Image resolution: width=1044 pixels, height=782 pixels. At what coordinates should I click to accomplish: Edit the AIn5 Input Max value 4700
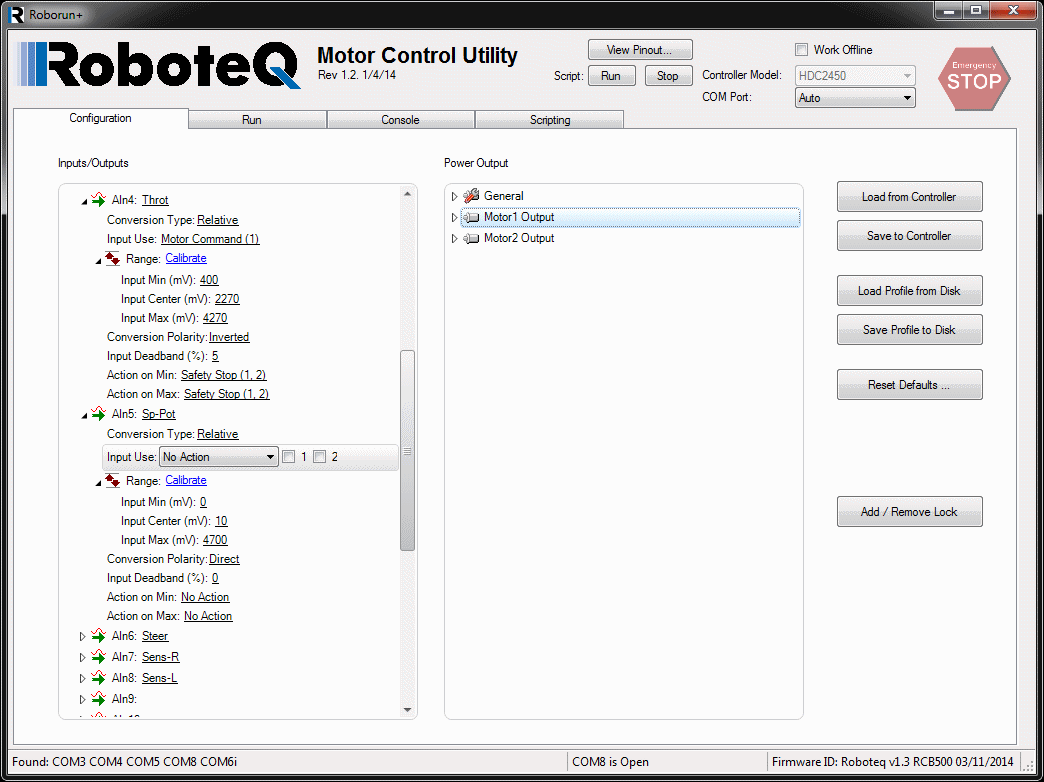click(215, 540)
